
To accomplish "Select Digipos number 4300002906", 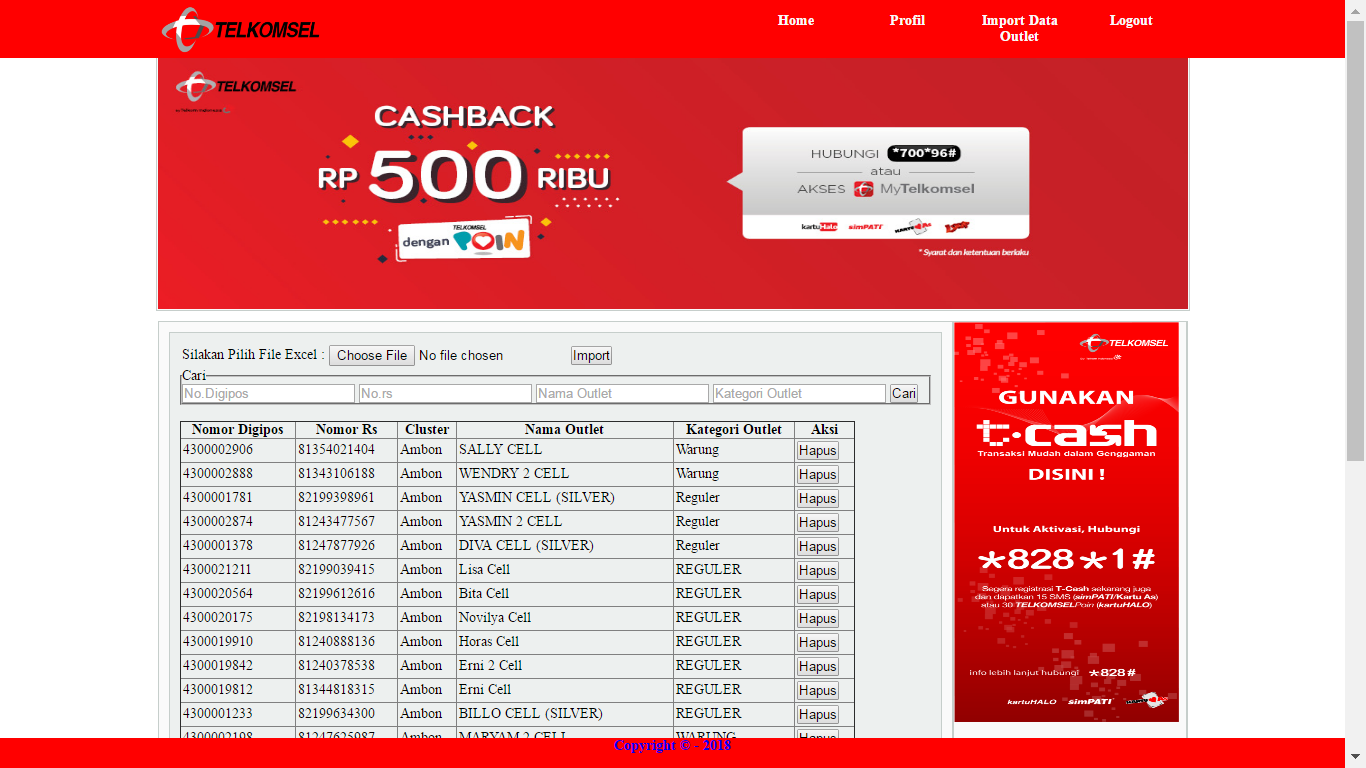I will pos(218,450).
